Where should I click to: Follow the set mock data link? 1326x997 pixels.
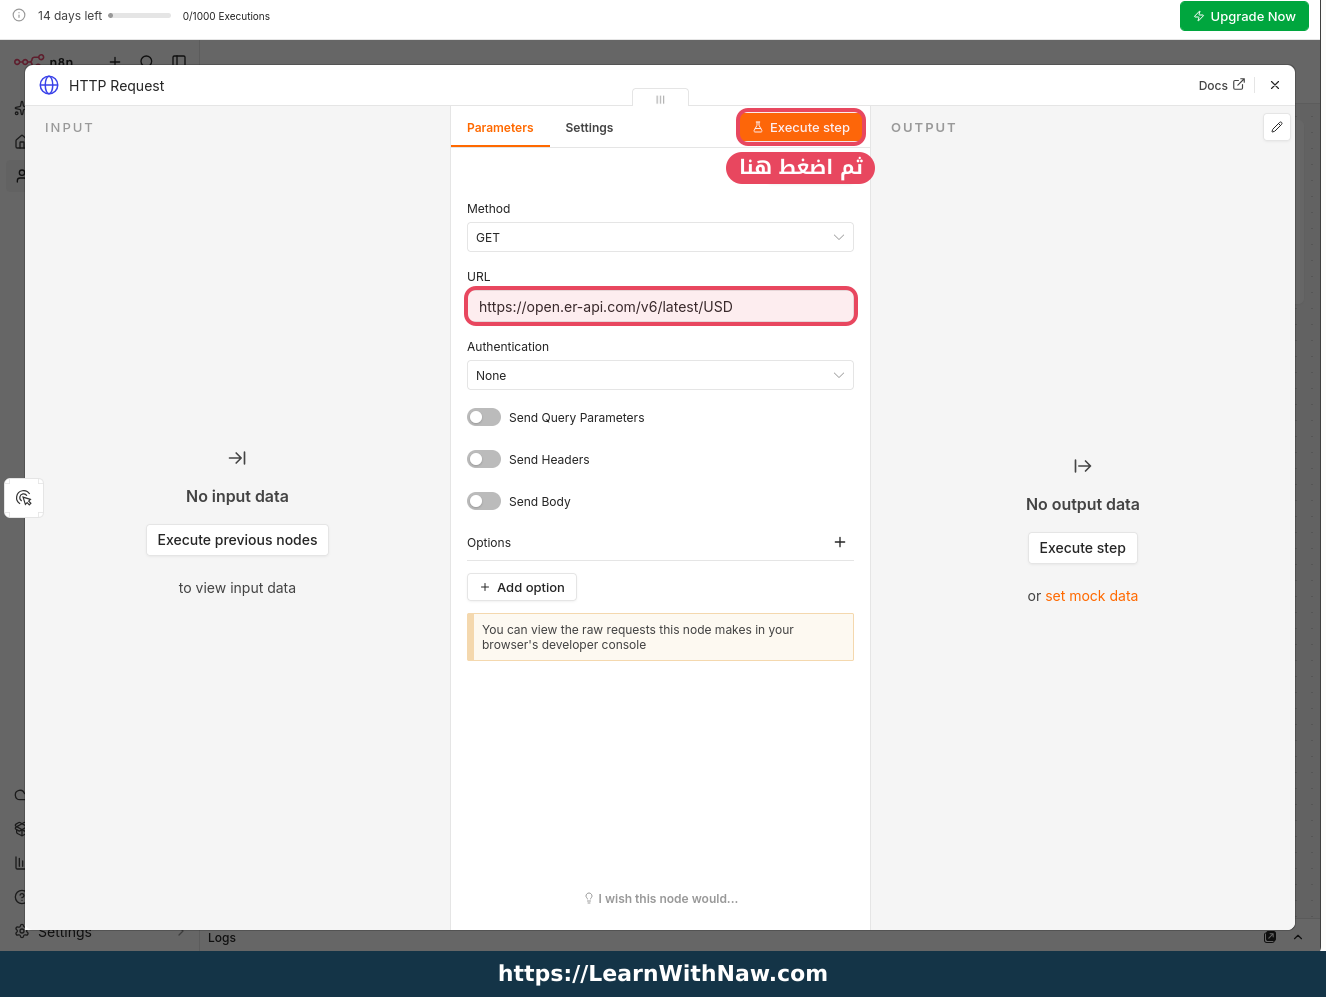(1092, 596)
